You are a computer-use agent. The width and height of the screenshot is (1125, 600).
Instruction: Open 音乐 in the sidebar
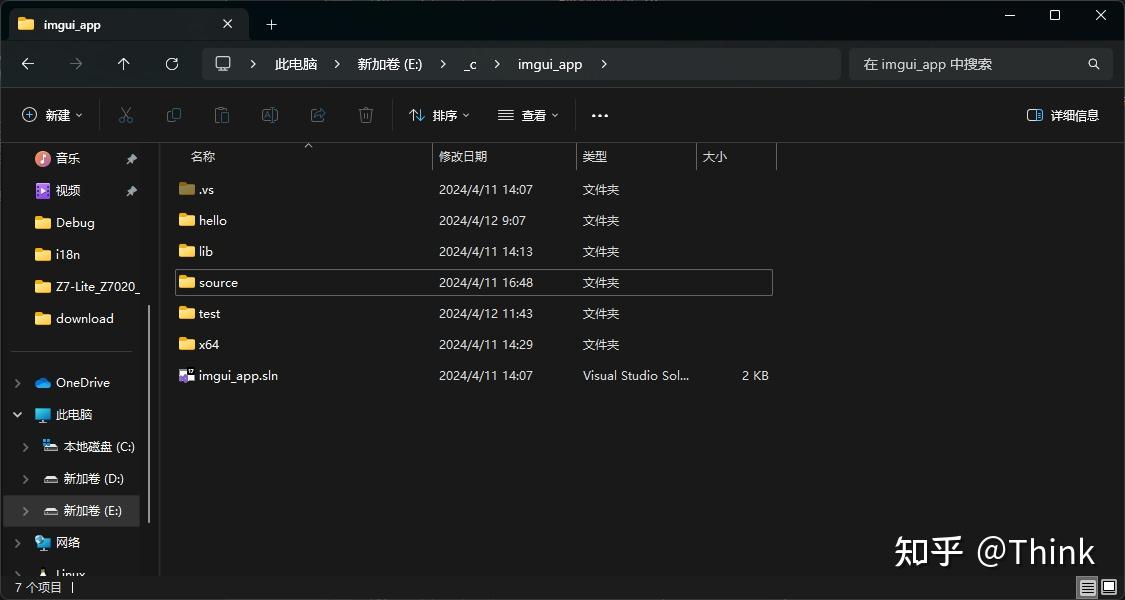click(68, 159)
